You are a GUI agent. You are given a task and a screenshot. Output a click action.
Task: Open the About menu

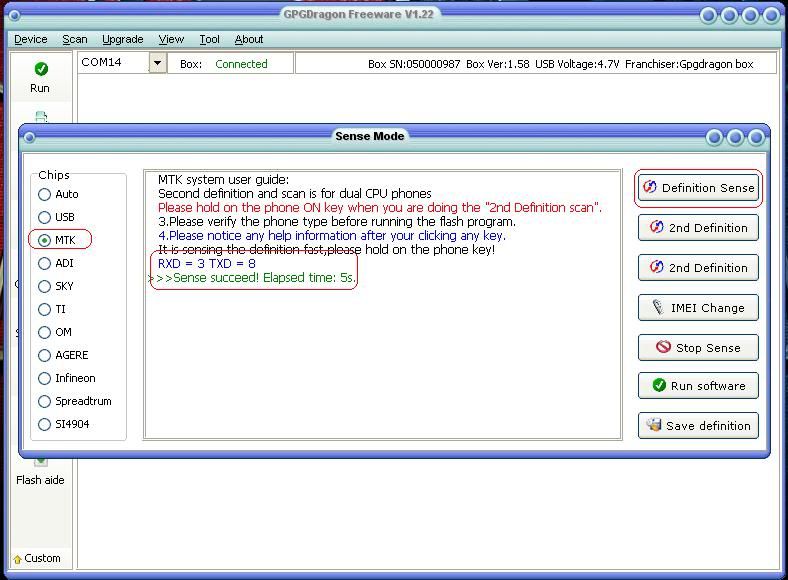pos(249,39)
